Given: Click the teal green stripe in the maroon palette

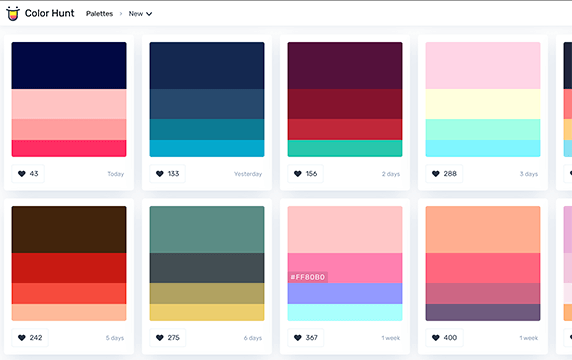Looking at the screenshot, I should pyautogui.click(x=345, y=148).
